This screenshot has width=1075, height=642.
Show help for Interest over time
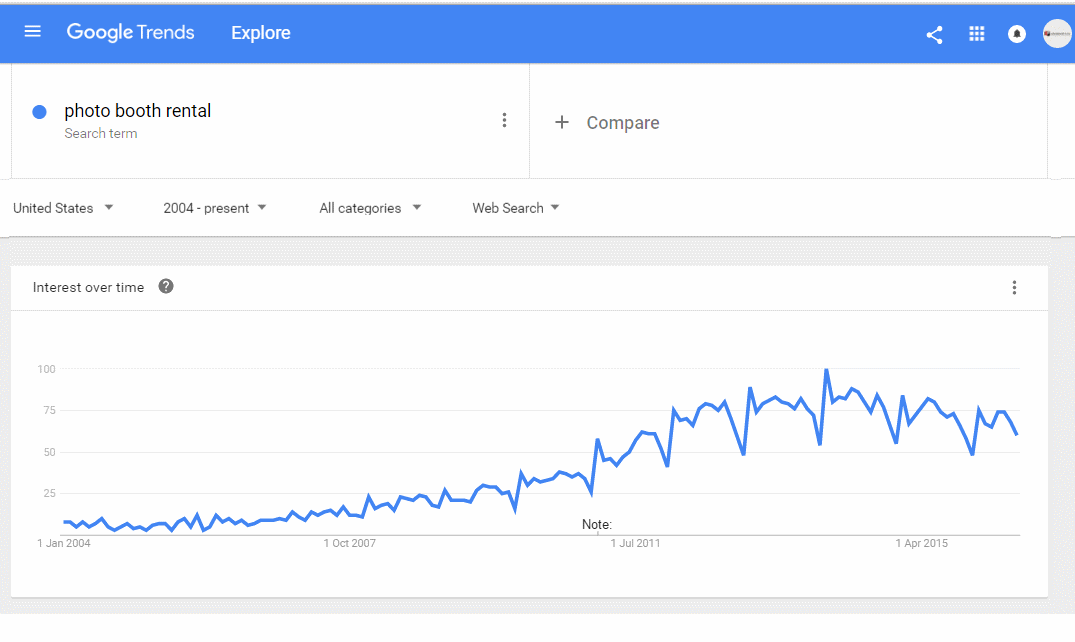tap(166, 286)
